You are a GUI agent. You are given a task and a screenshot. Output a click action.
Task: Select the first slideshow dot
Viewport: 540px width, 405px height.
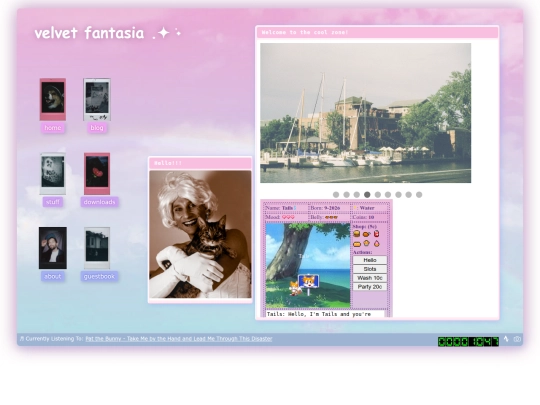point(336,195)
